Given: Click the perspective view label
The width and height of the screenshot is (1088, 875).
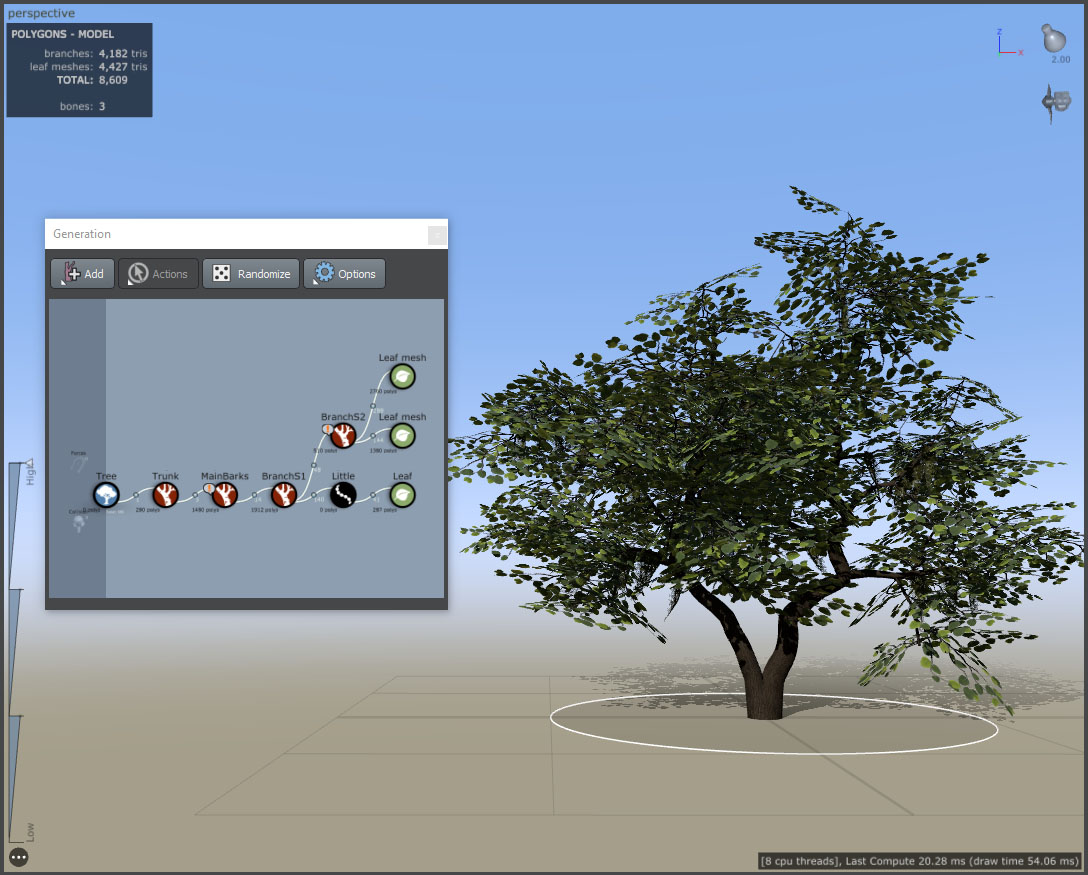Looking at the screenshot, I should coord(42,13).
